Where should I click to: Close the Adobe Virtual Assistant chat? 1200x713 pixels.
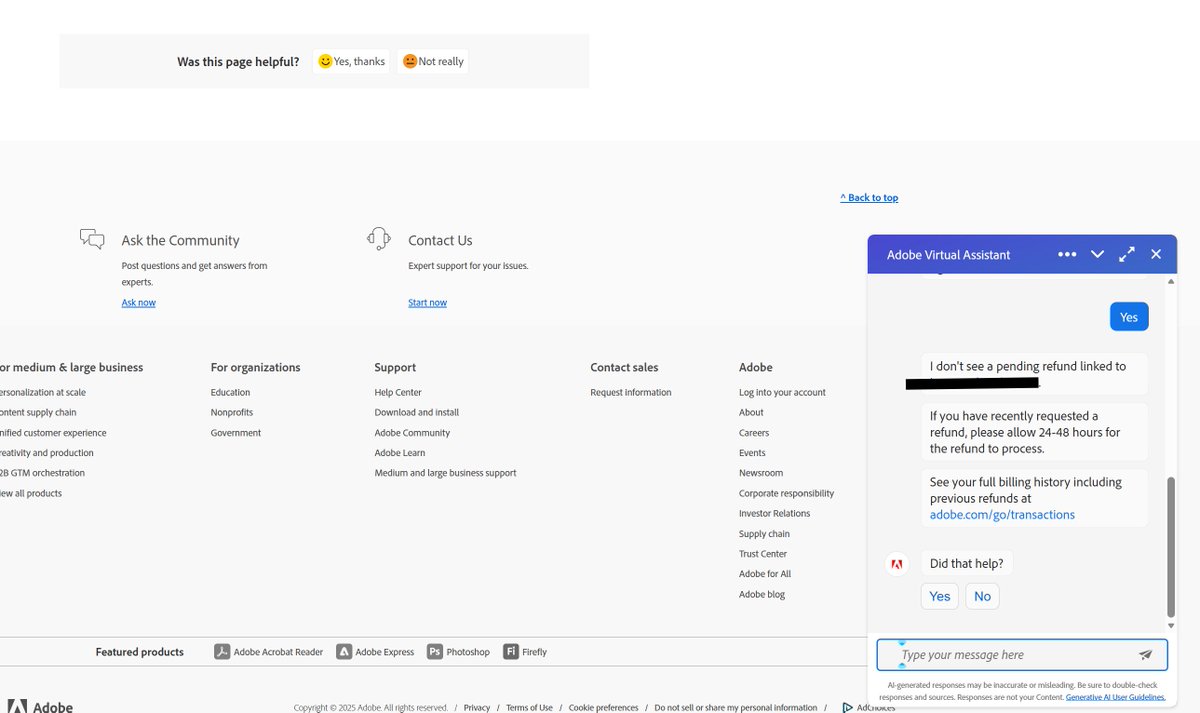click(x=1156, y=254)
